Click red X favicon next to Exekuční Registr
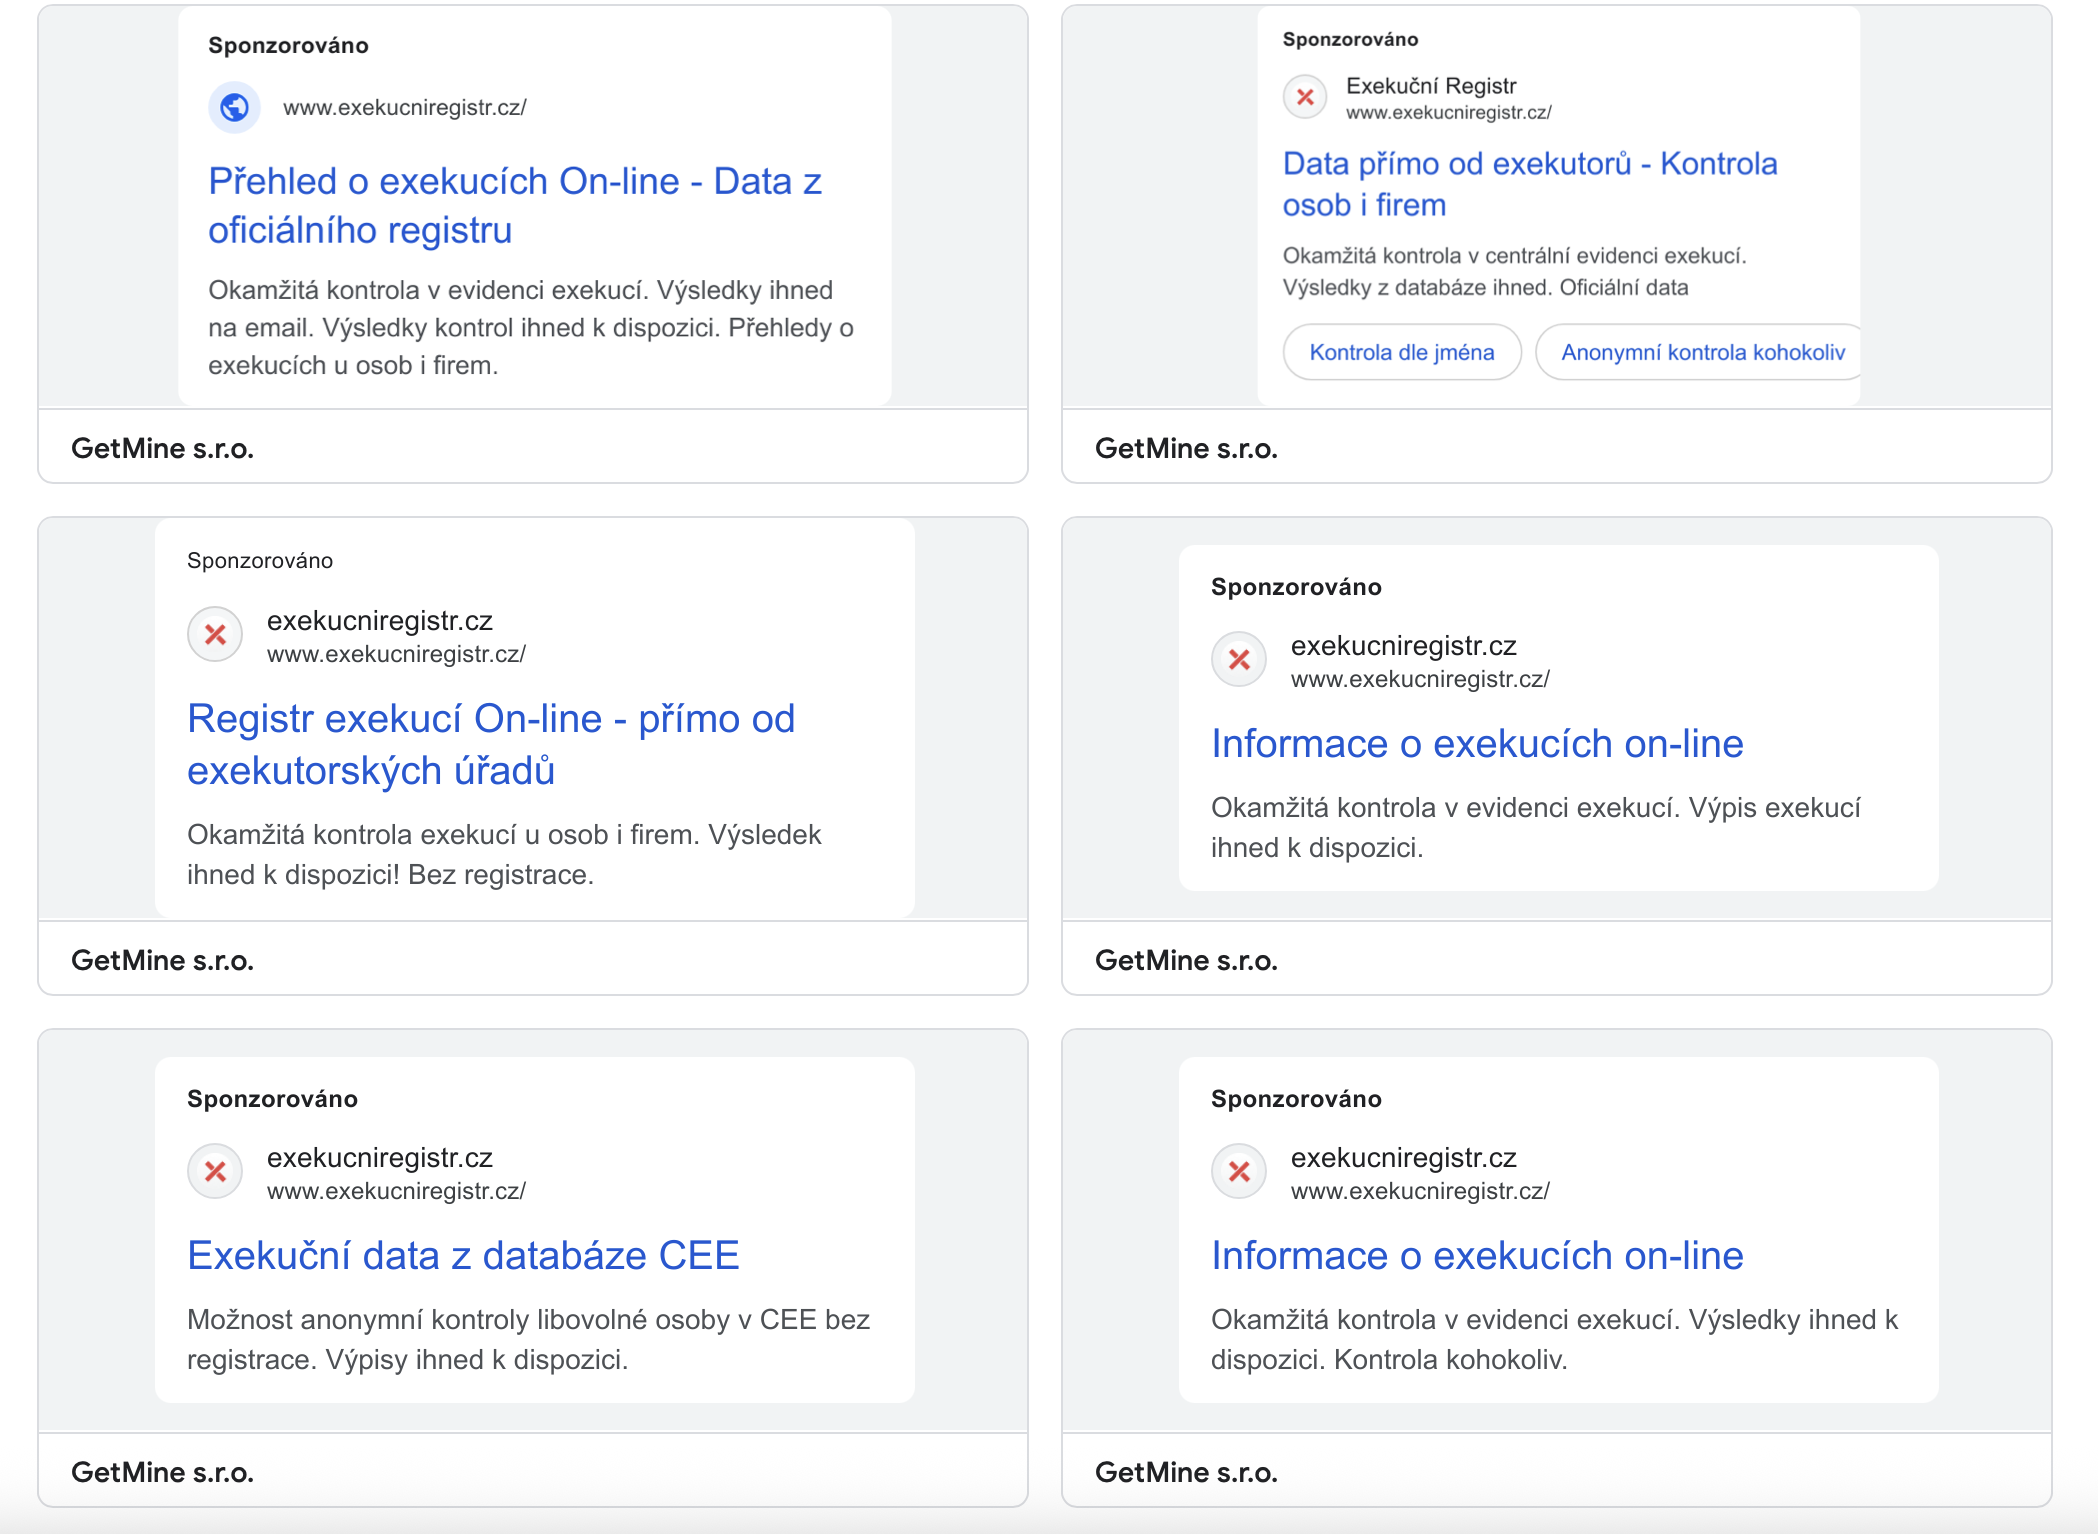 point(1305,97)
